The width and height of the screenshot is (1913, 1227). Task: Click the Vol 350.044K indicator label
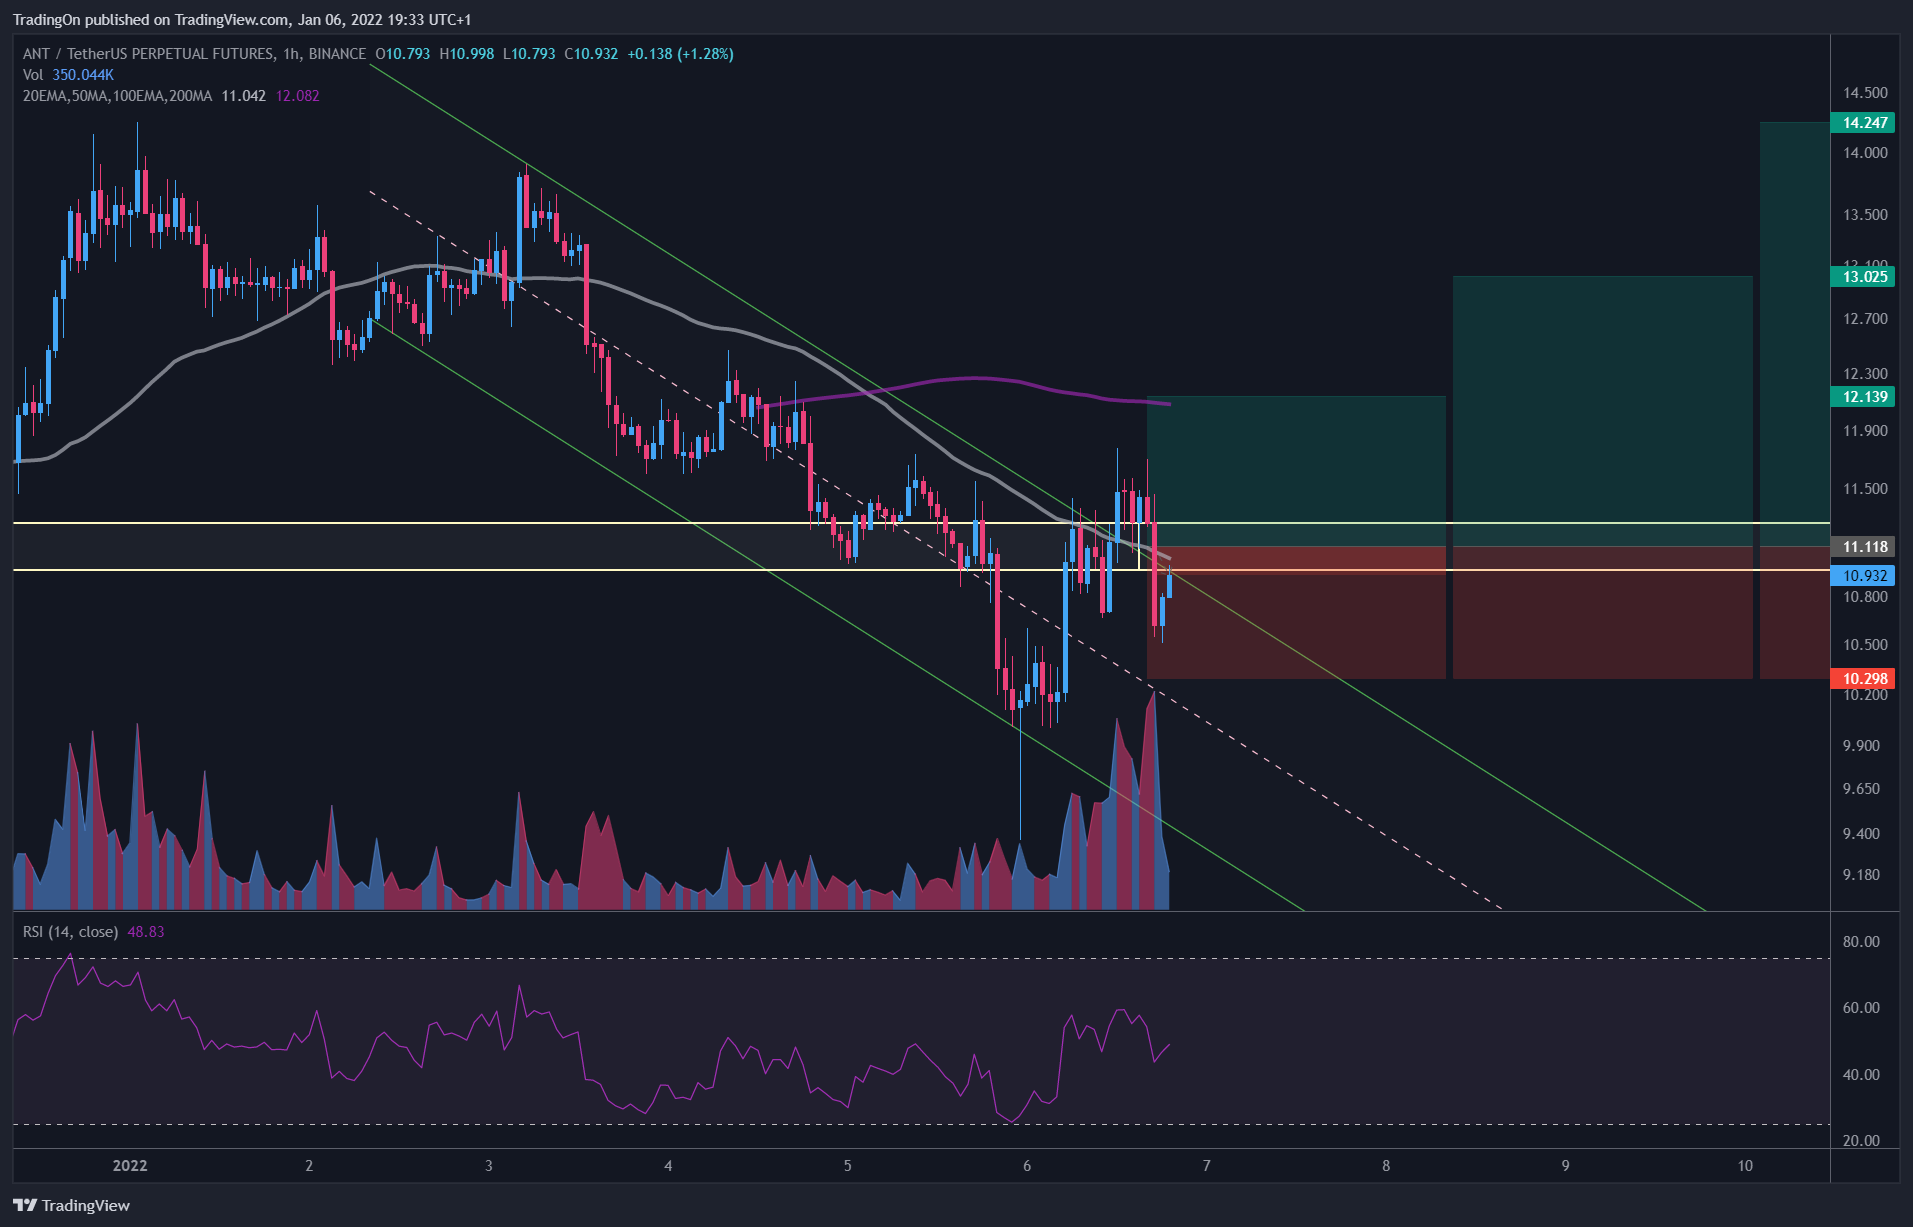[68, 75]
